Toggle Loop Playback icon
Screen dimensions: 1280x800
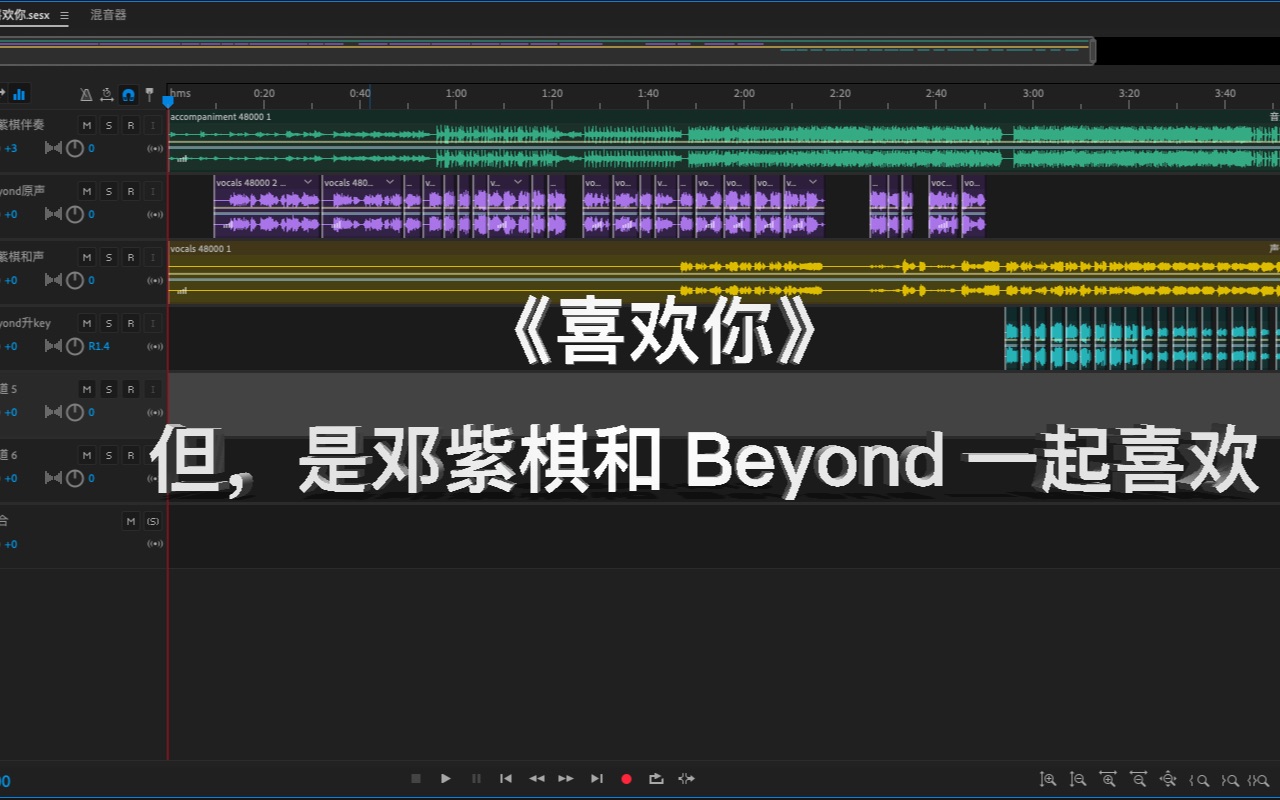click(x=656, y=778)
